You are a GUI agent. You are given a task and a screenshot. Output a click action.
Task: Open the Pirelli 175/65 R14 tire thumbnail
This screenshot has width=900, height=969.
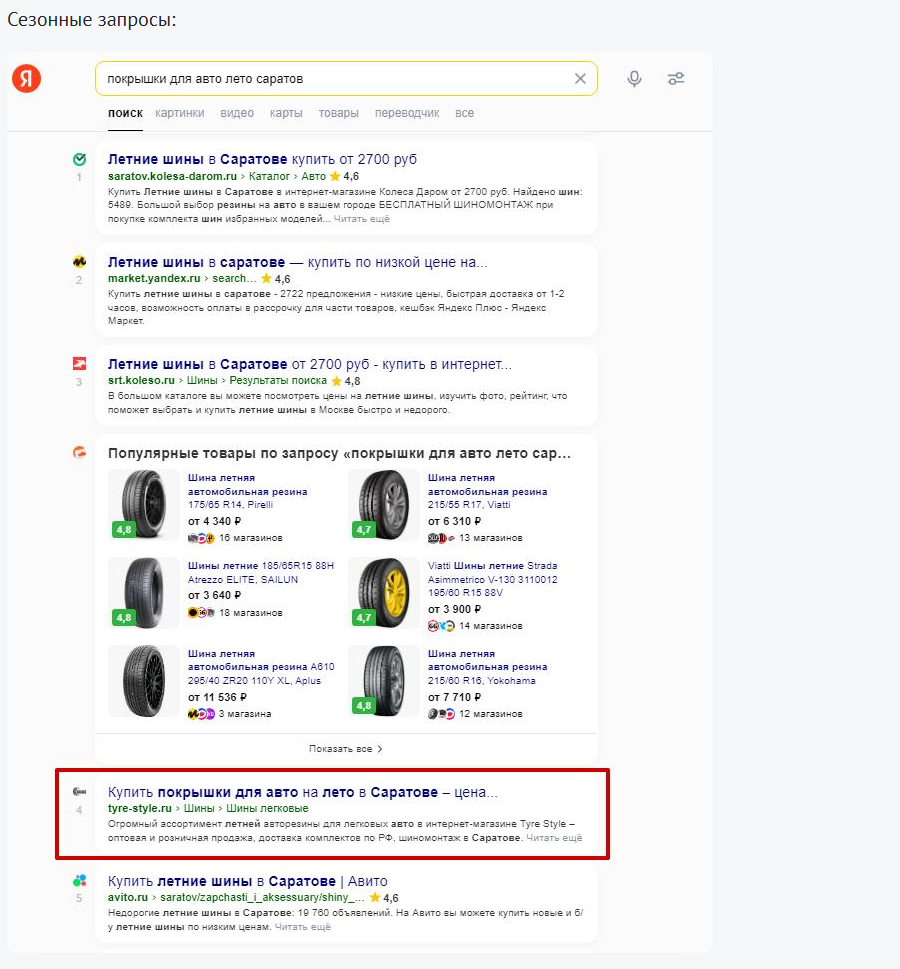143,505
